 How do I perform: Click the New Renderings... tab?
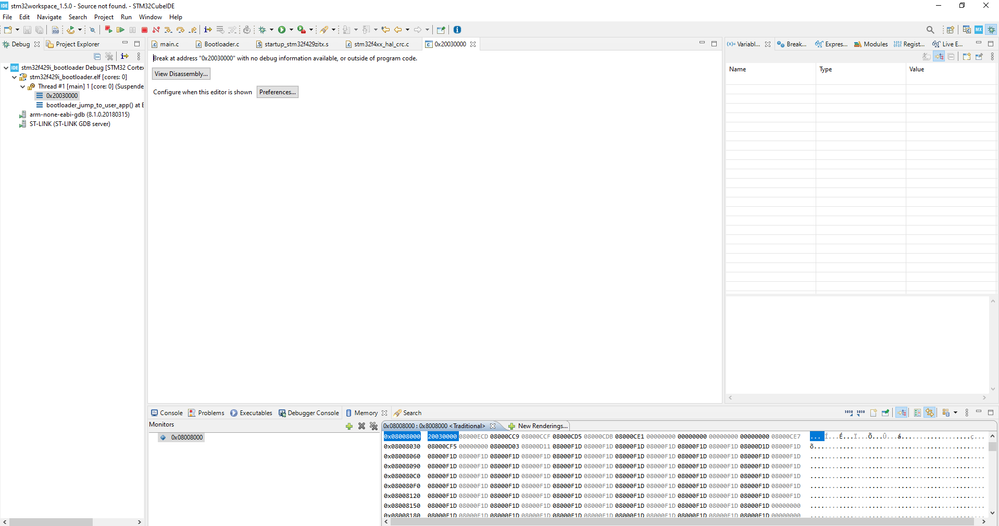[537, 426]
